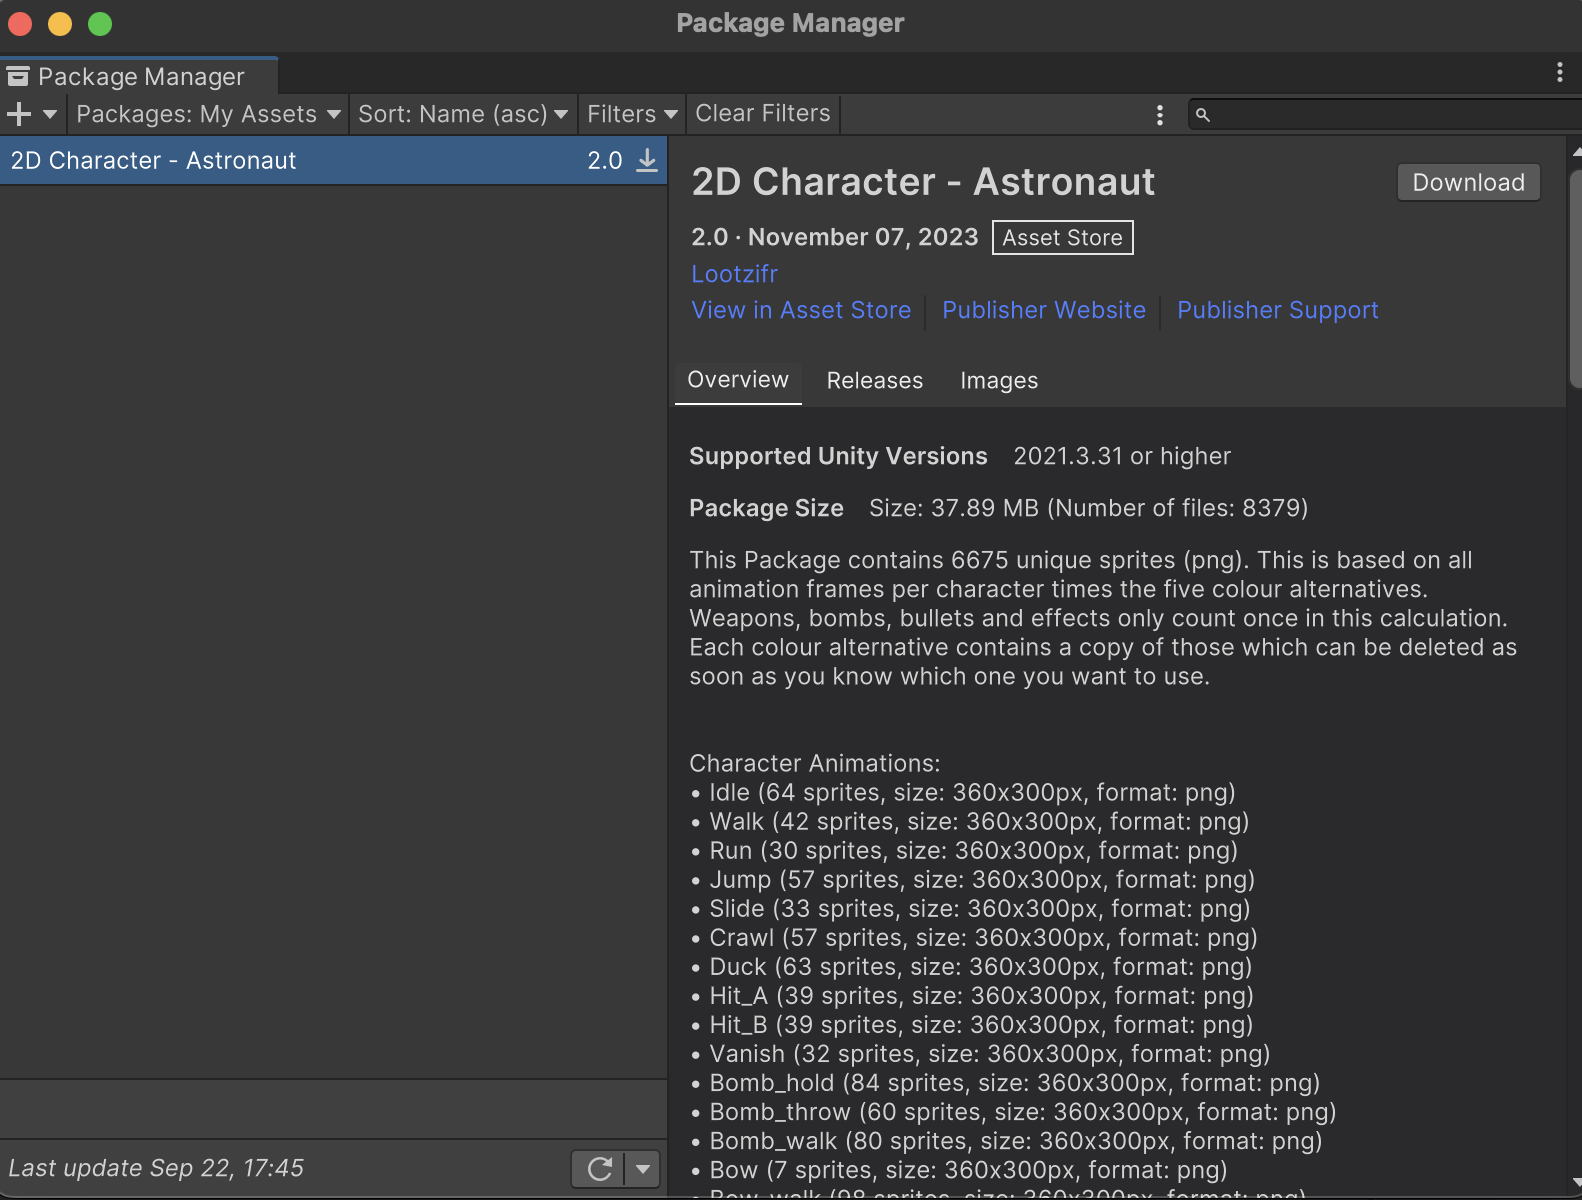Click the refresh package list icon
The image size is (1582, 1200).
coord(599,1168)
